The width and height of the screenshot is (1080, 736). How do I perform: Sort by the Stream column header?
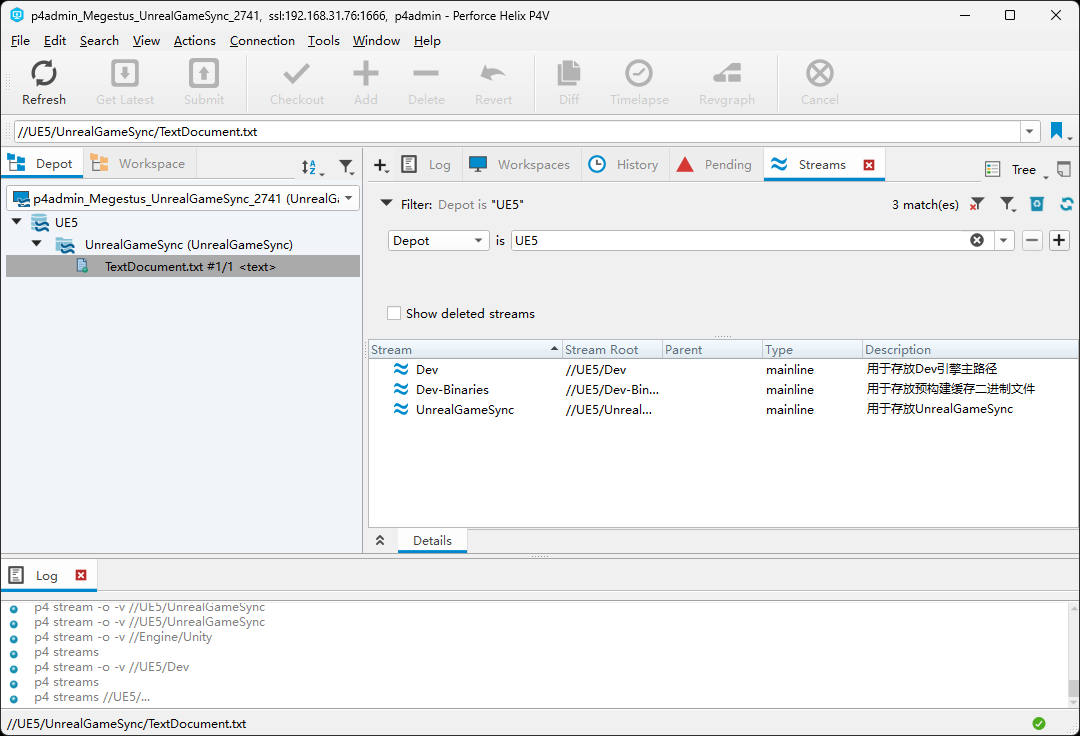tap(465, 349)
